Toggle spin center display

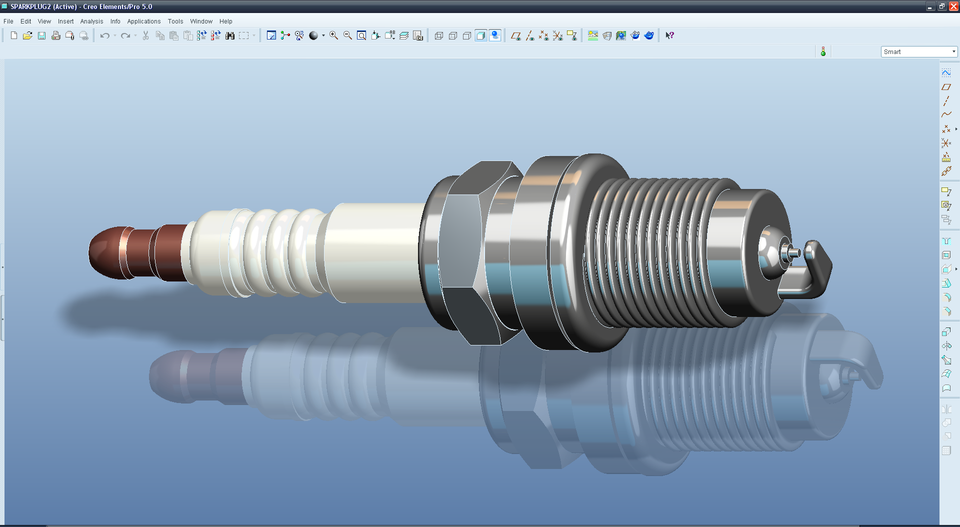coord(285,36)
